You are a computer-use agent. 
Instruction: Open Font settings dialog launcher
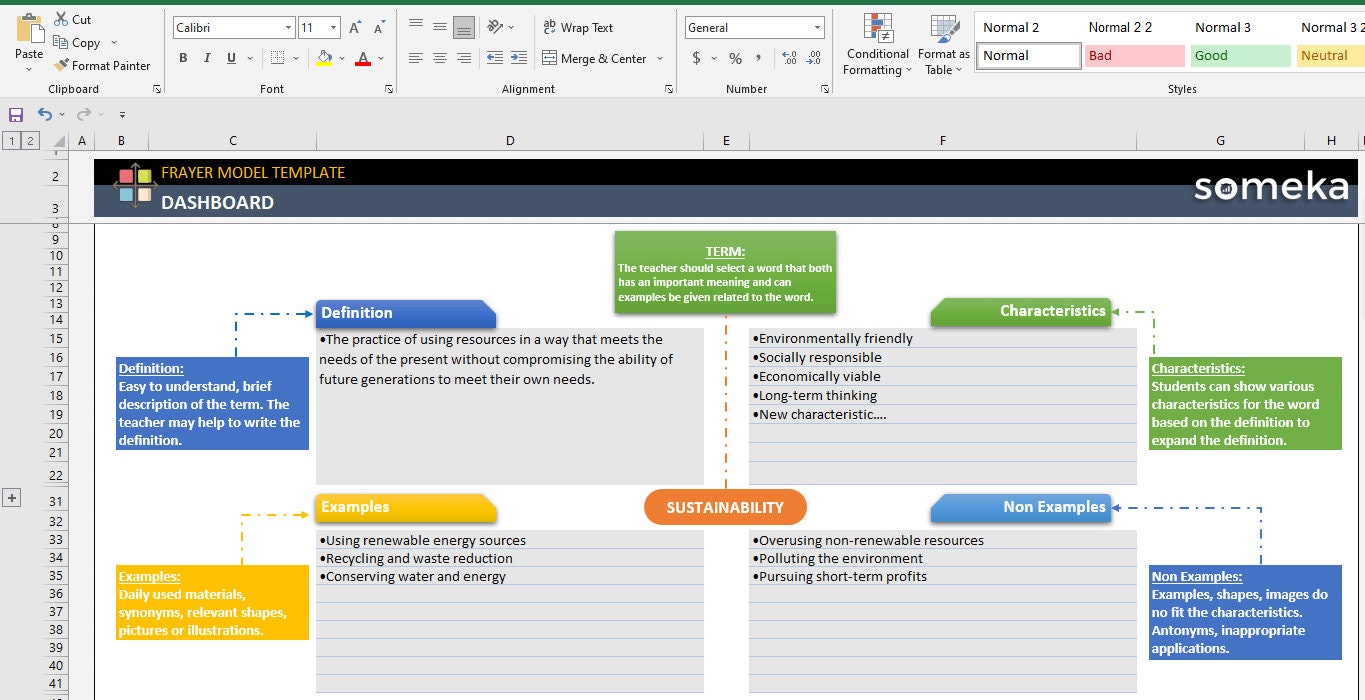(x=388, y=89)
